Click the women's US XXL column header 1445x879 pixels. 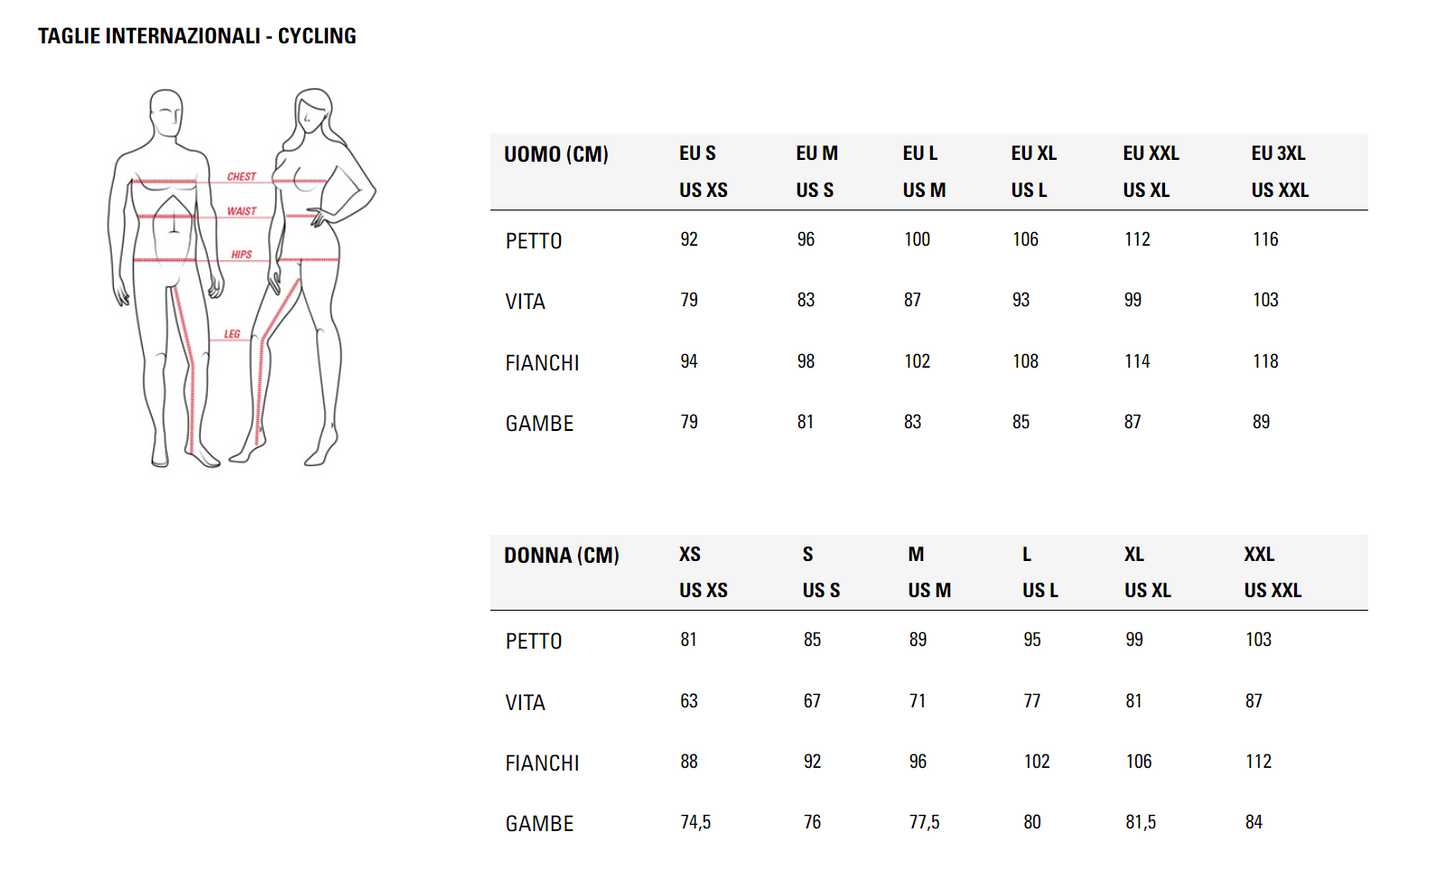1273,591
